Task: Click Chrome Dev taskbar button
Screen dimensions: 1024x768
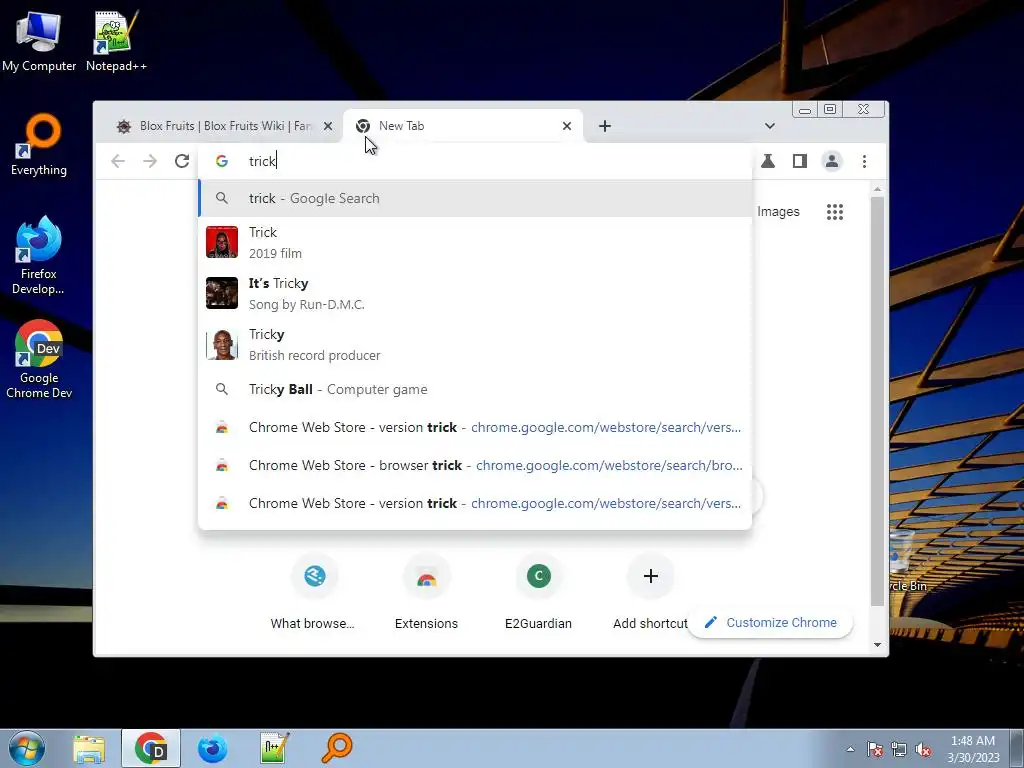Action: coord(151,748)
